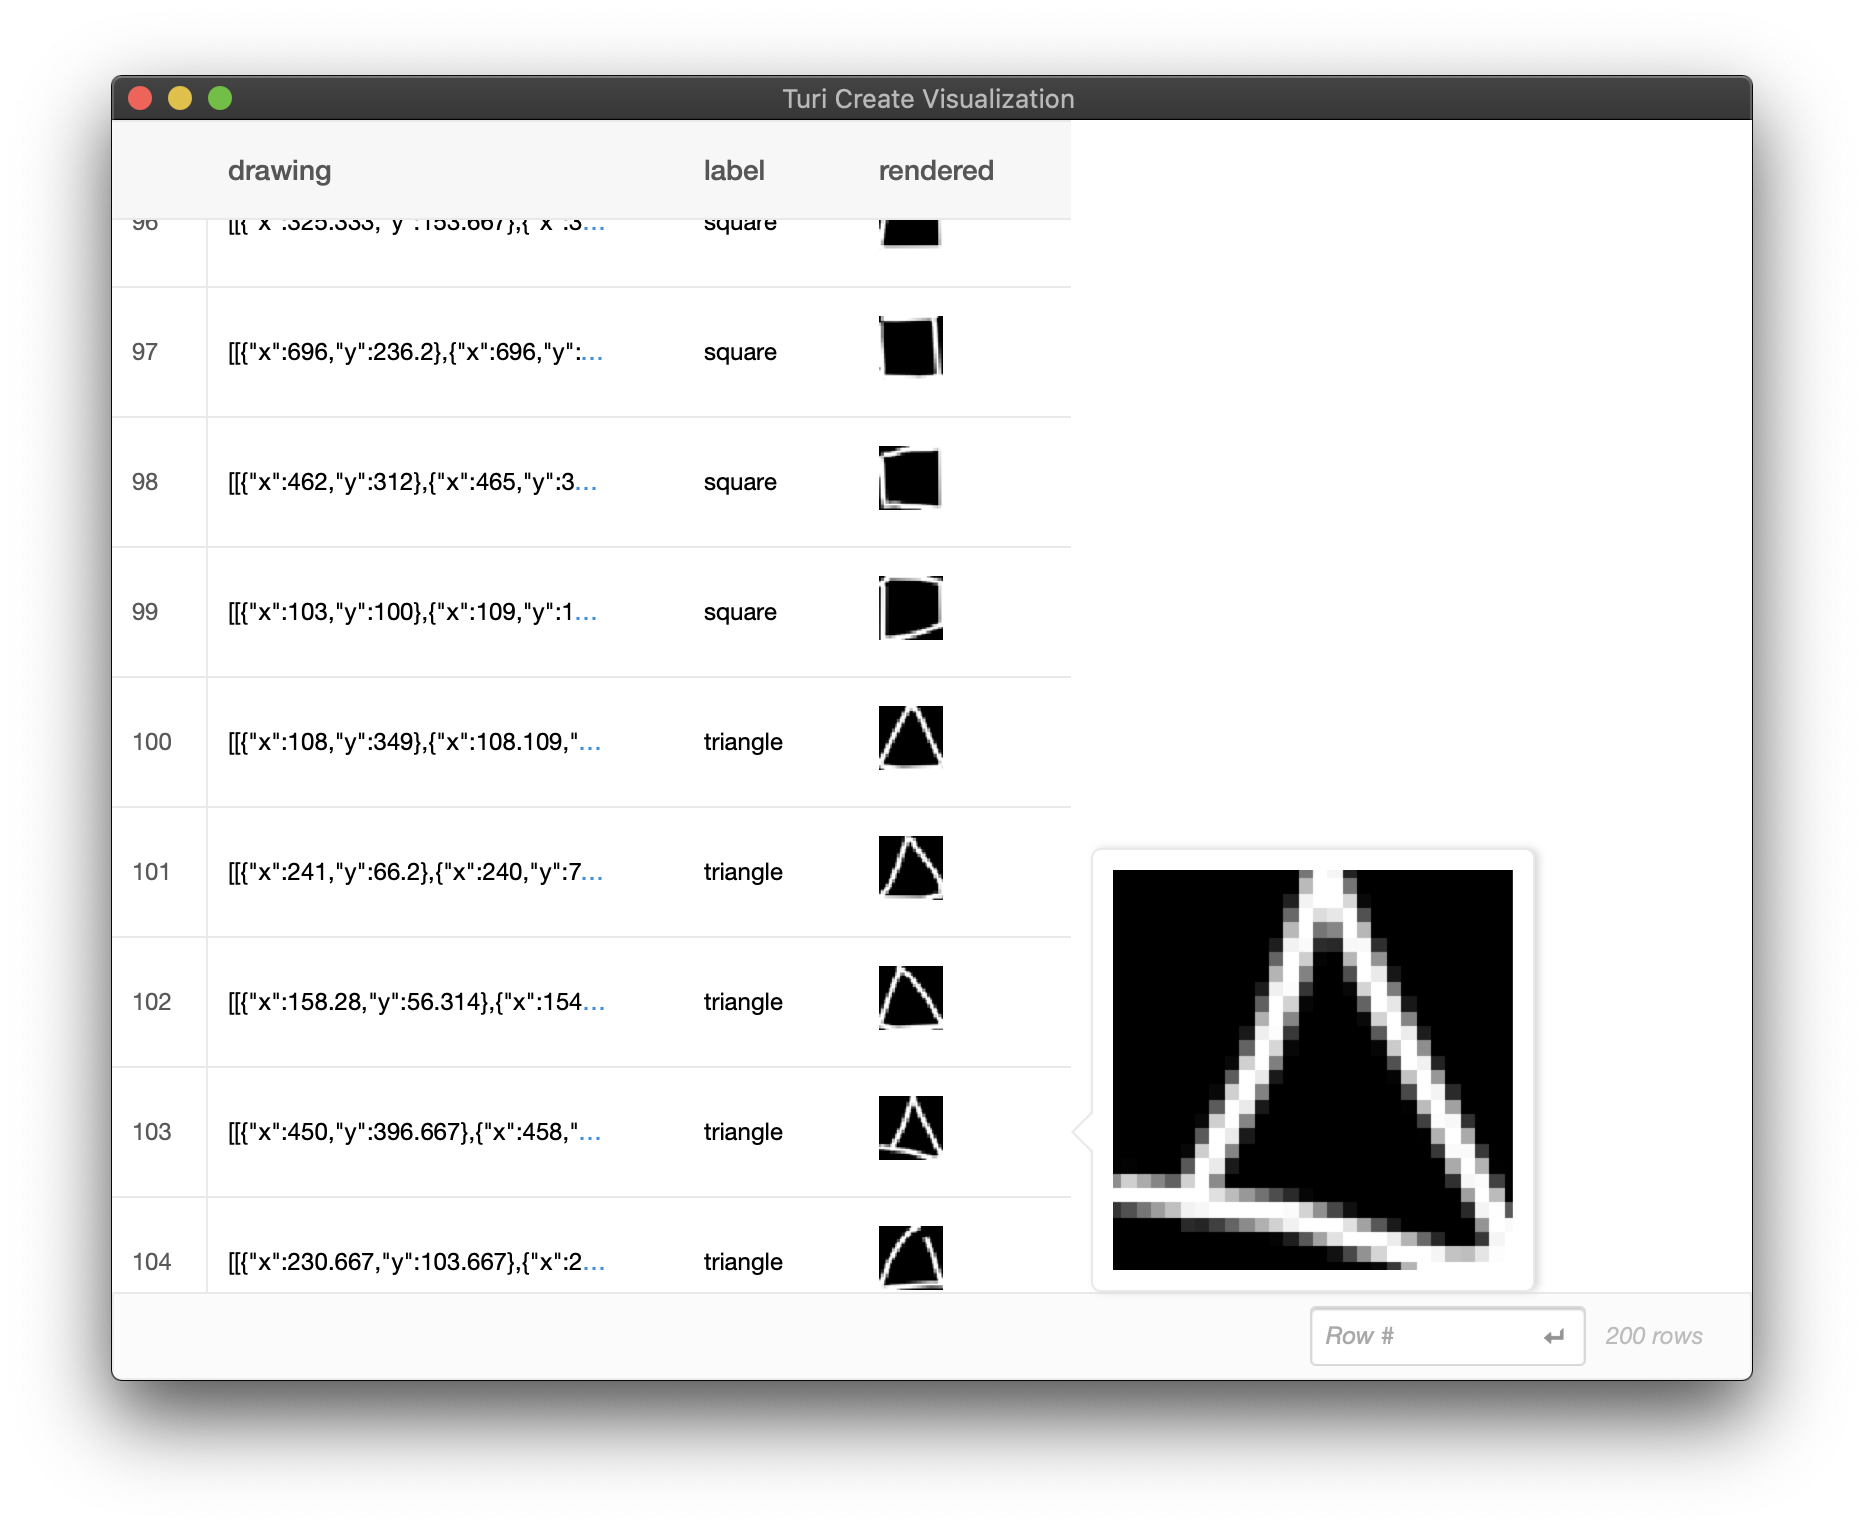Click the rendered triangle thumbnail in row 101
The height and width of the screenshot is (1528, 1864).
[911, 867]
